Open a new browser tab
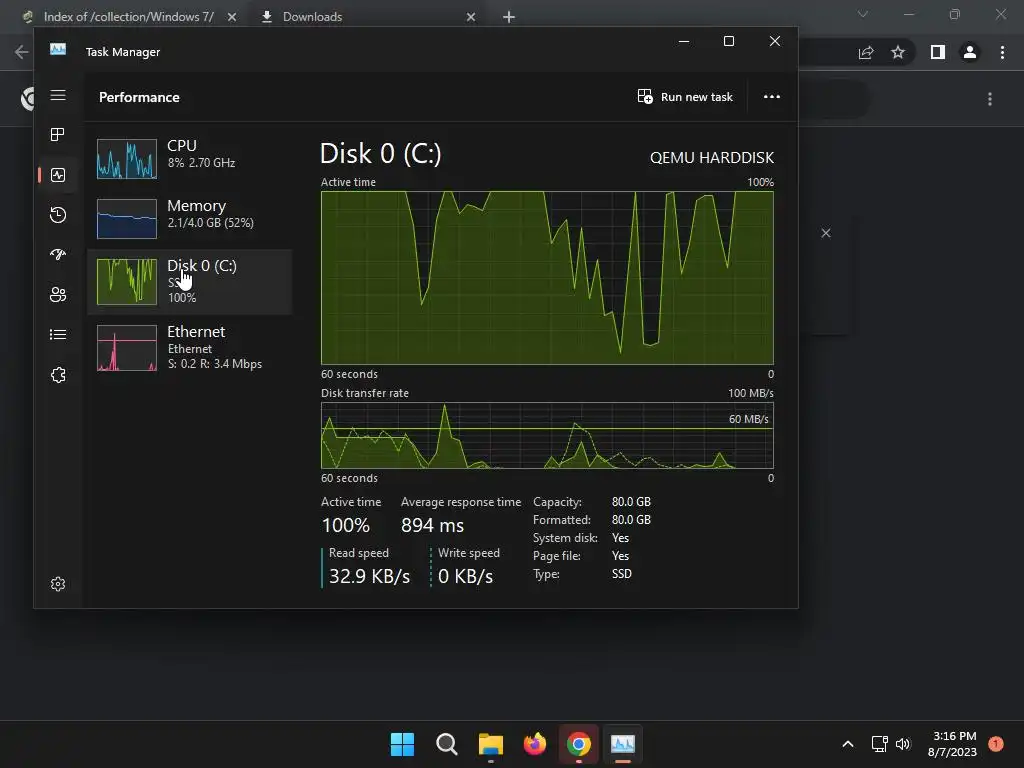The width and height of the screenshot is (1024, 768). coord(509,17)
